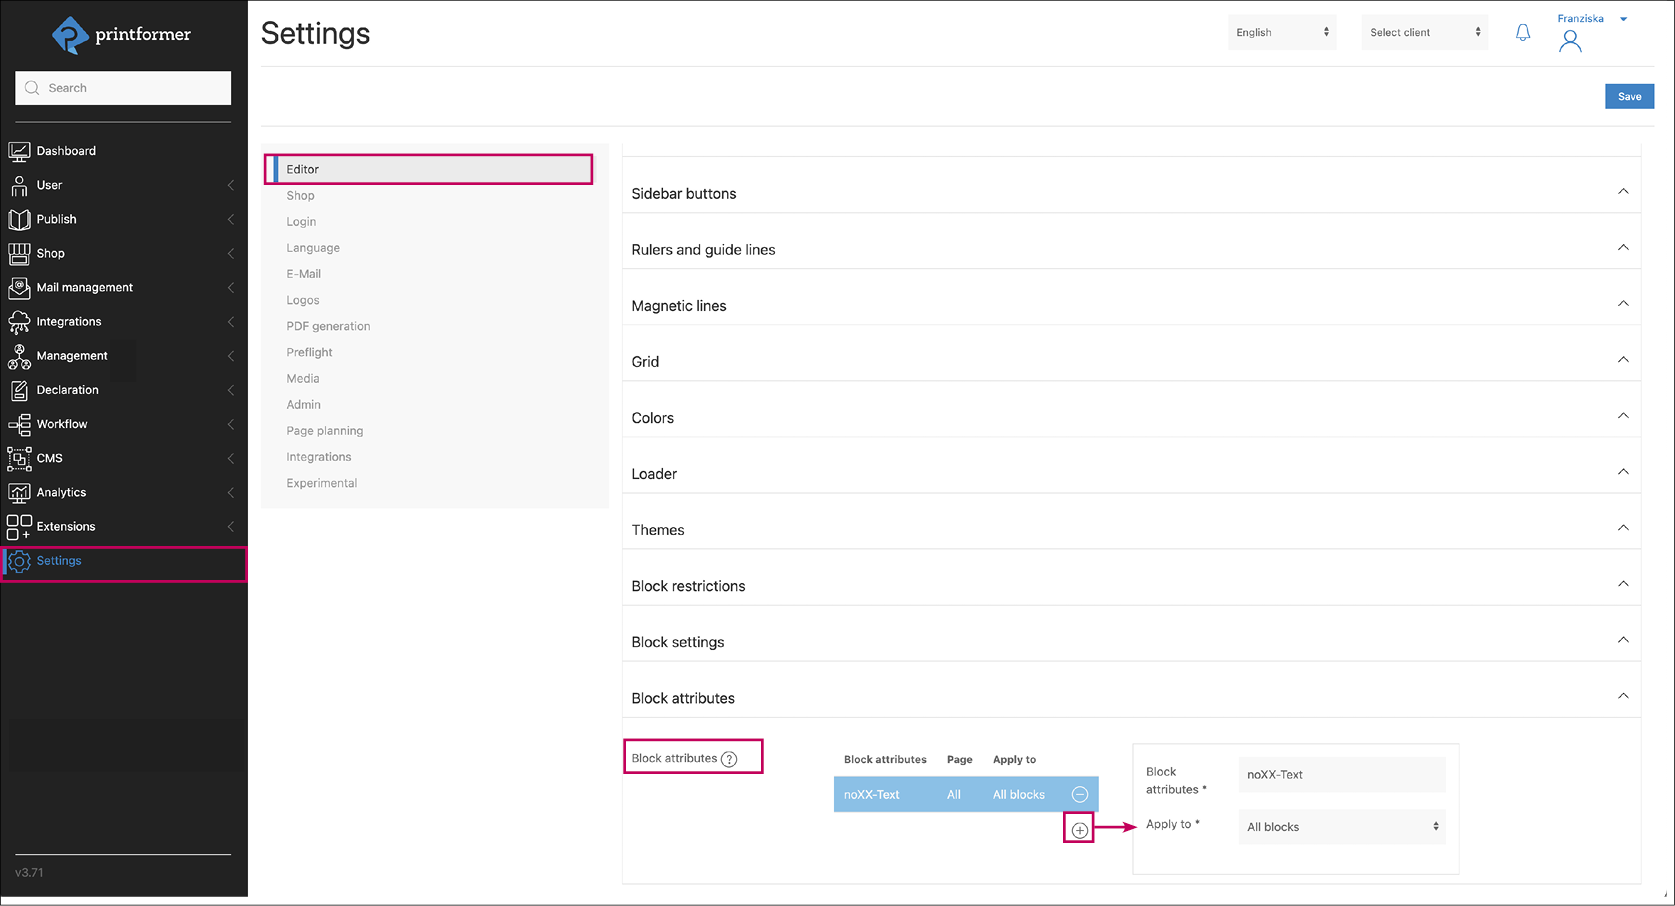
Task: Open Workflow in the sidebar menu
Action: (x=62, y=424)
